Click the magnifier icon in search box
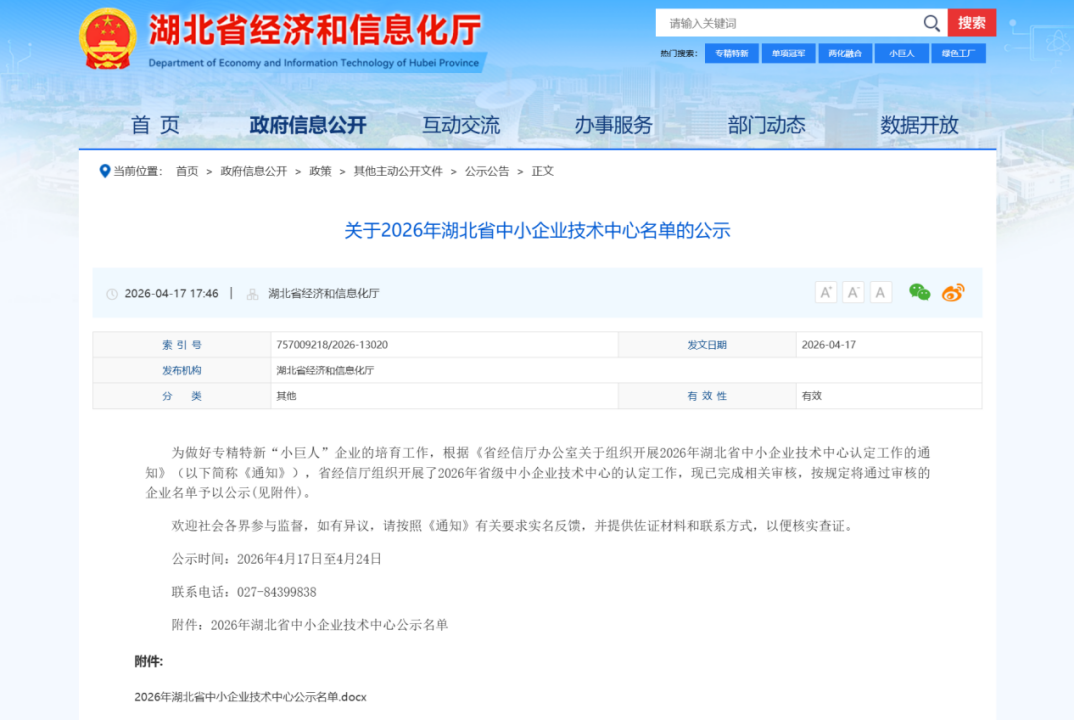 [931, 23]
